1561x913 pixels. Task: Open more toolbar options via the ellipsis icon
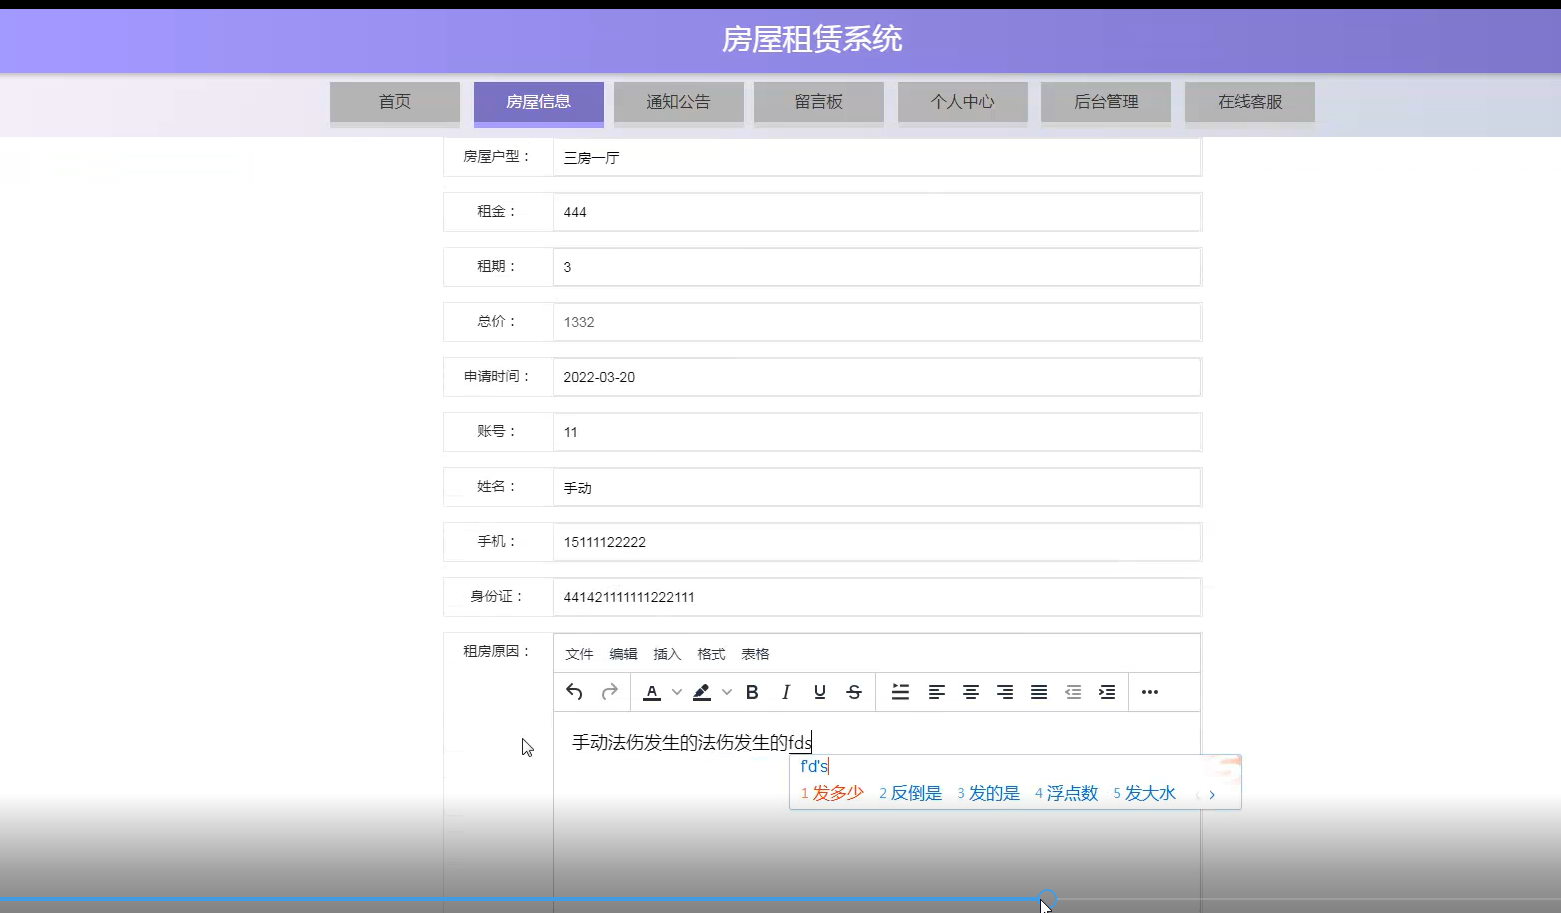1149,691
